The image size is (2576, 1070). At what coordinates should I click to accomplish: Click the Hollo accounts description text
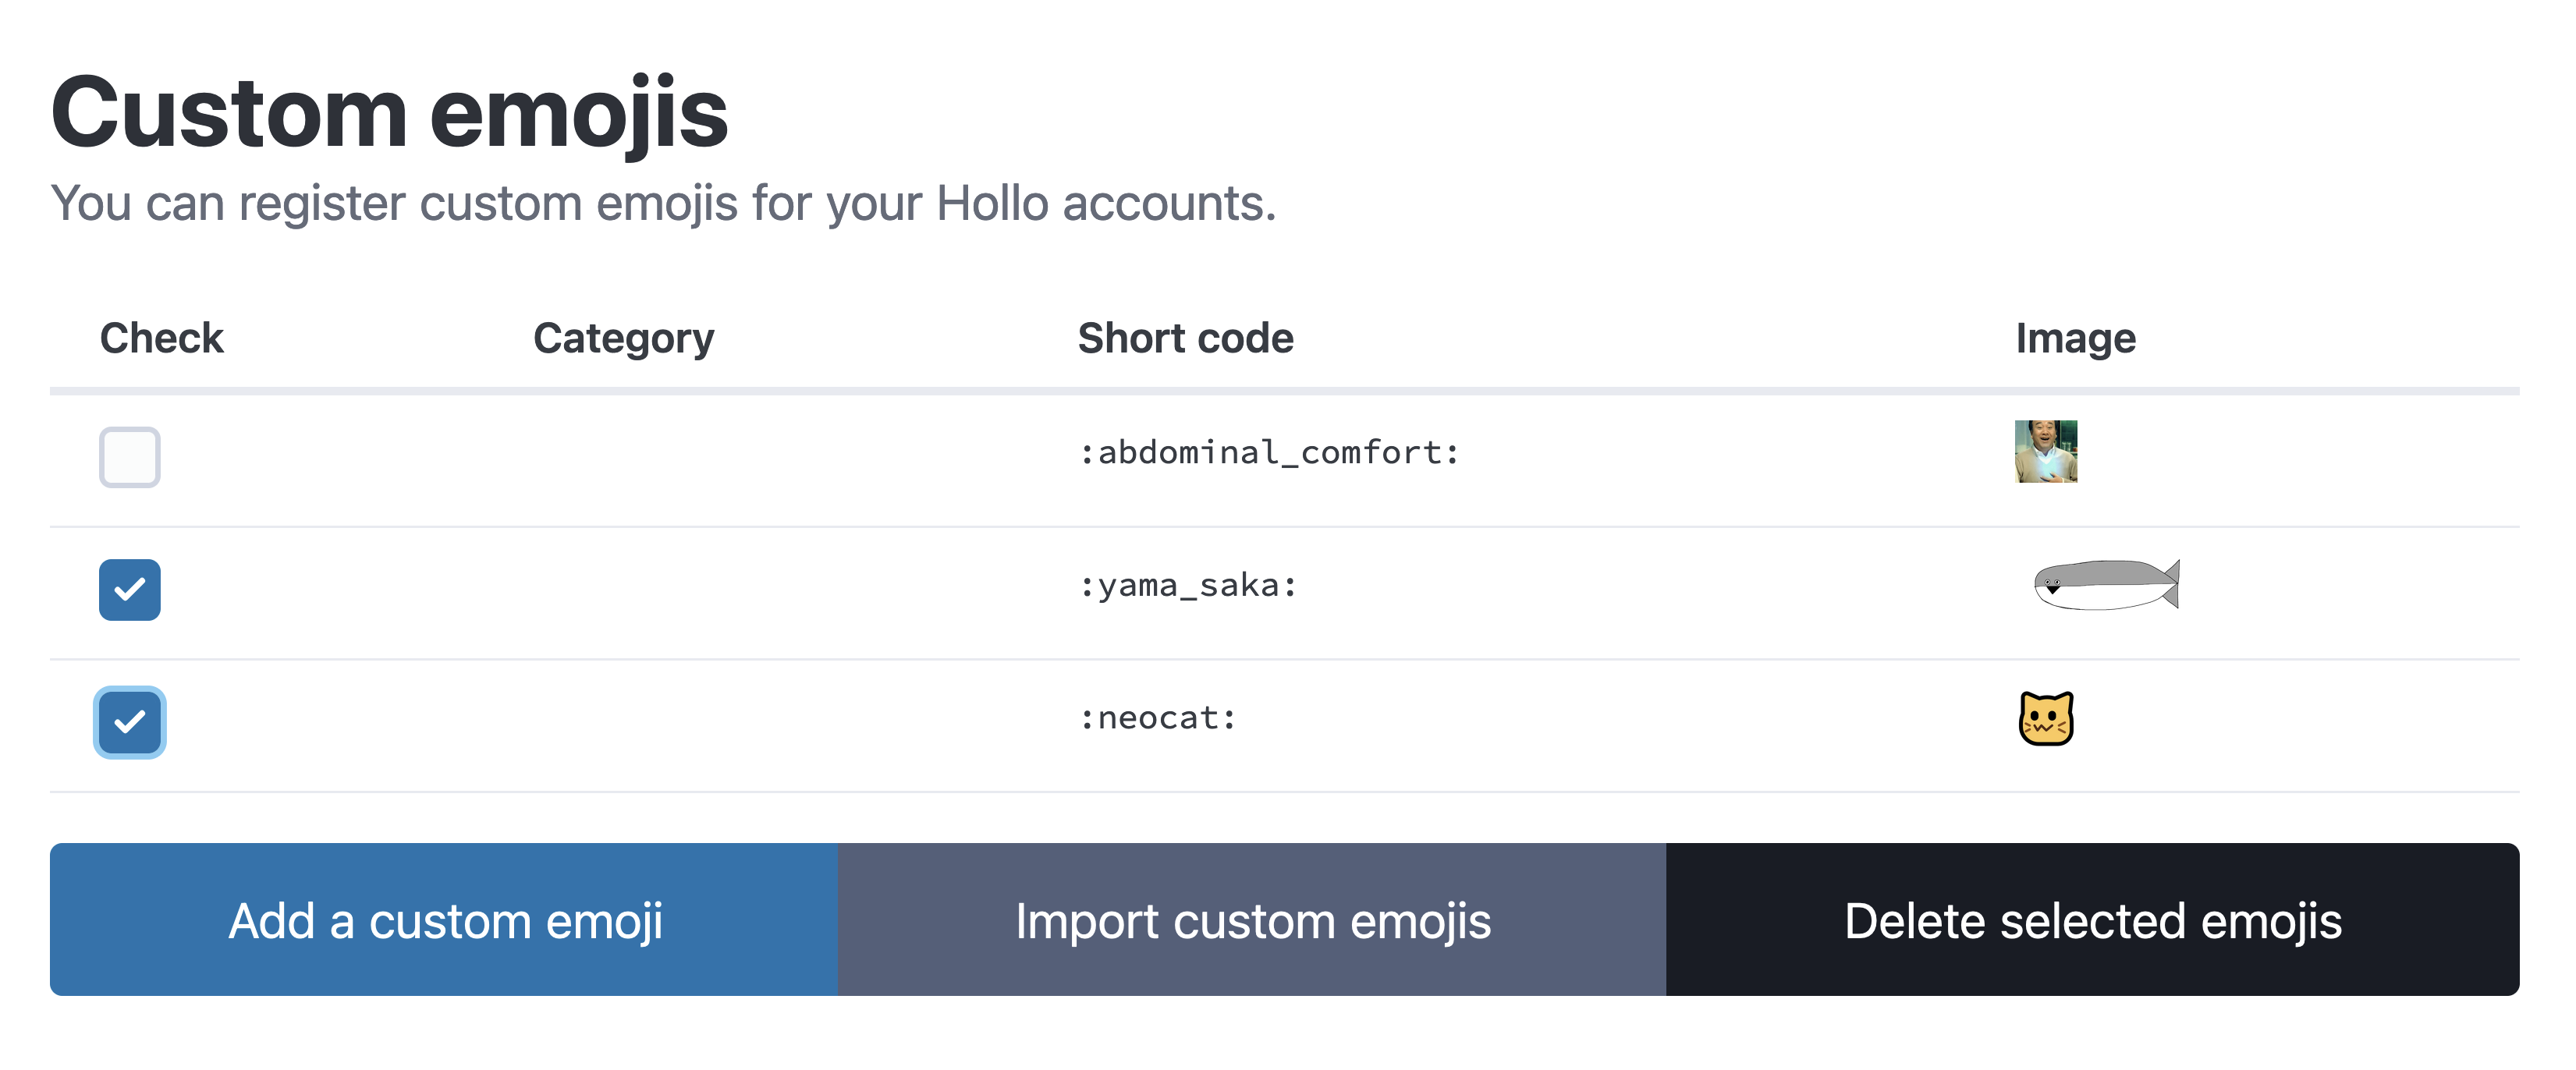[664, 204]
